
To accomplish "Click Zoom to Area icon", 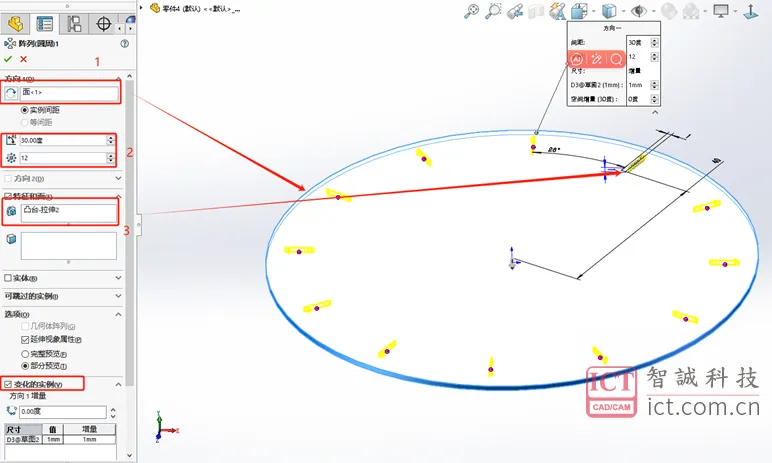I will pyautogui.click(x=493, y=11).
